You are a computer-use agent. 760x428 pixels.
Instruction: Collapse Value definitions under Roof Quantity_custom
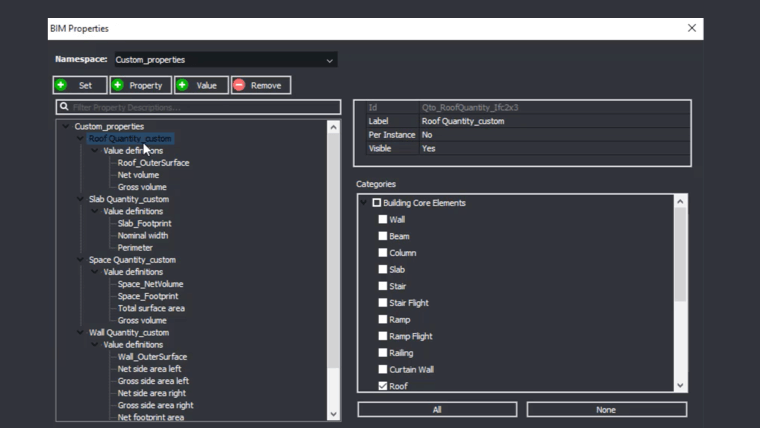pos(95,150)
